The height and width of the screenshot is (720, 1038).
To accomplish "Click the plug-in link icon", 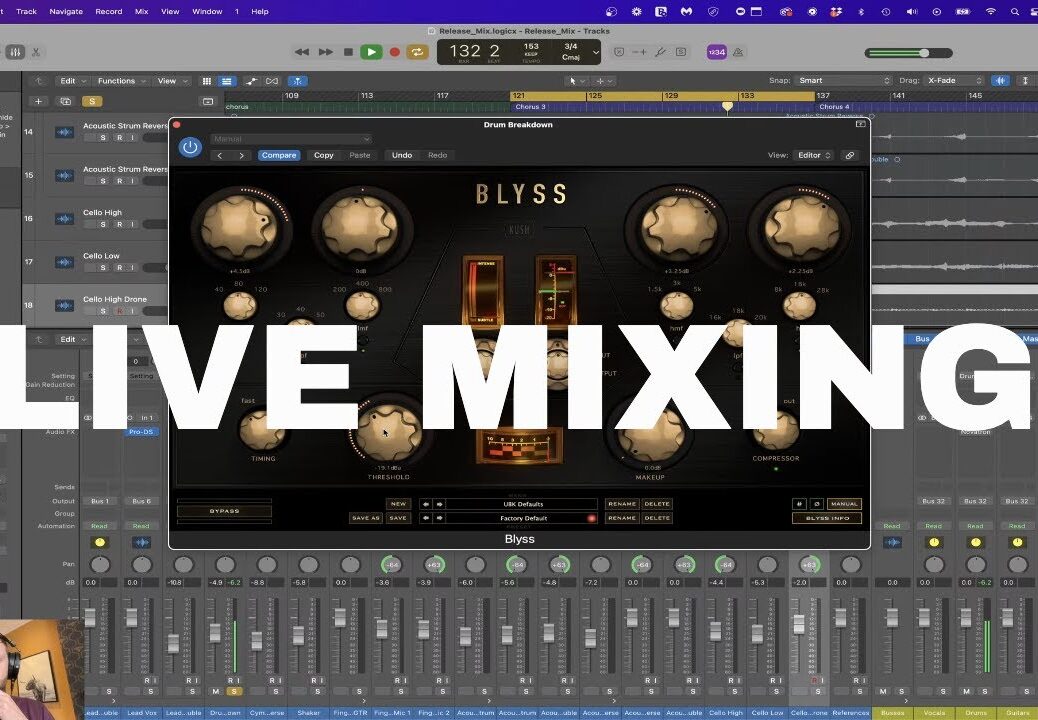I will click(850, 156).
